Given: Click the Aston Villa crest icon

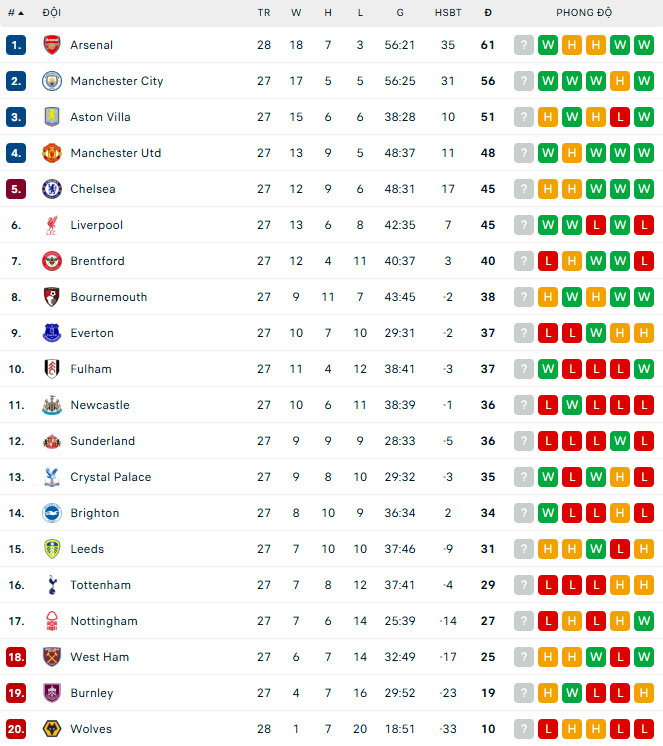Looking at the screenshot, I should 52,117.
